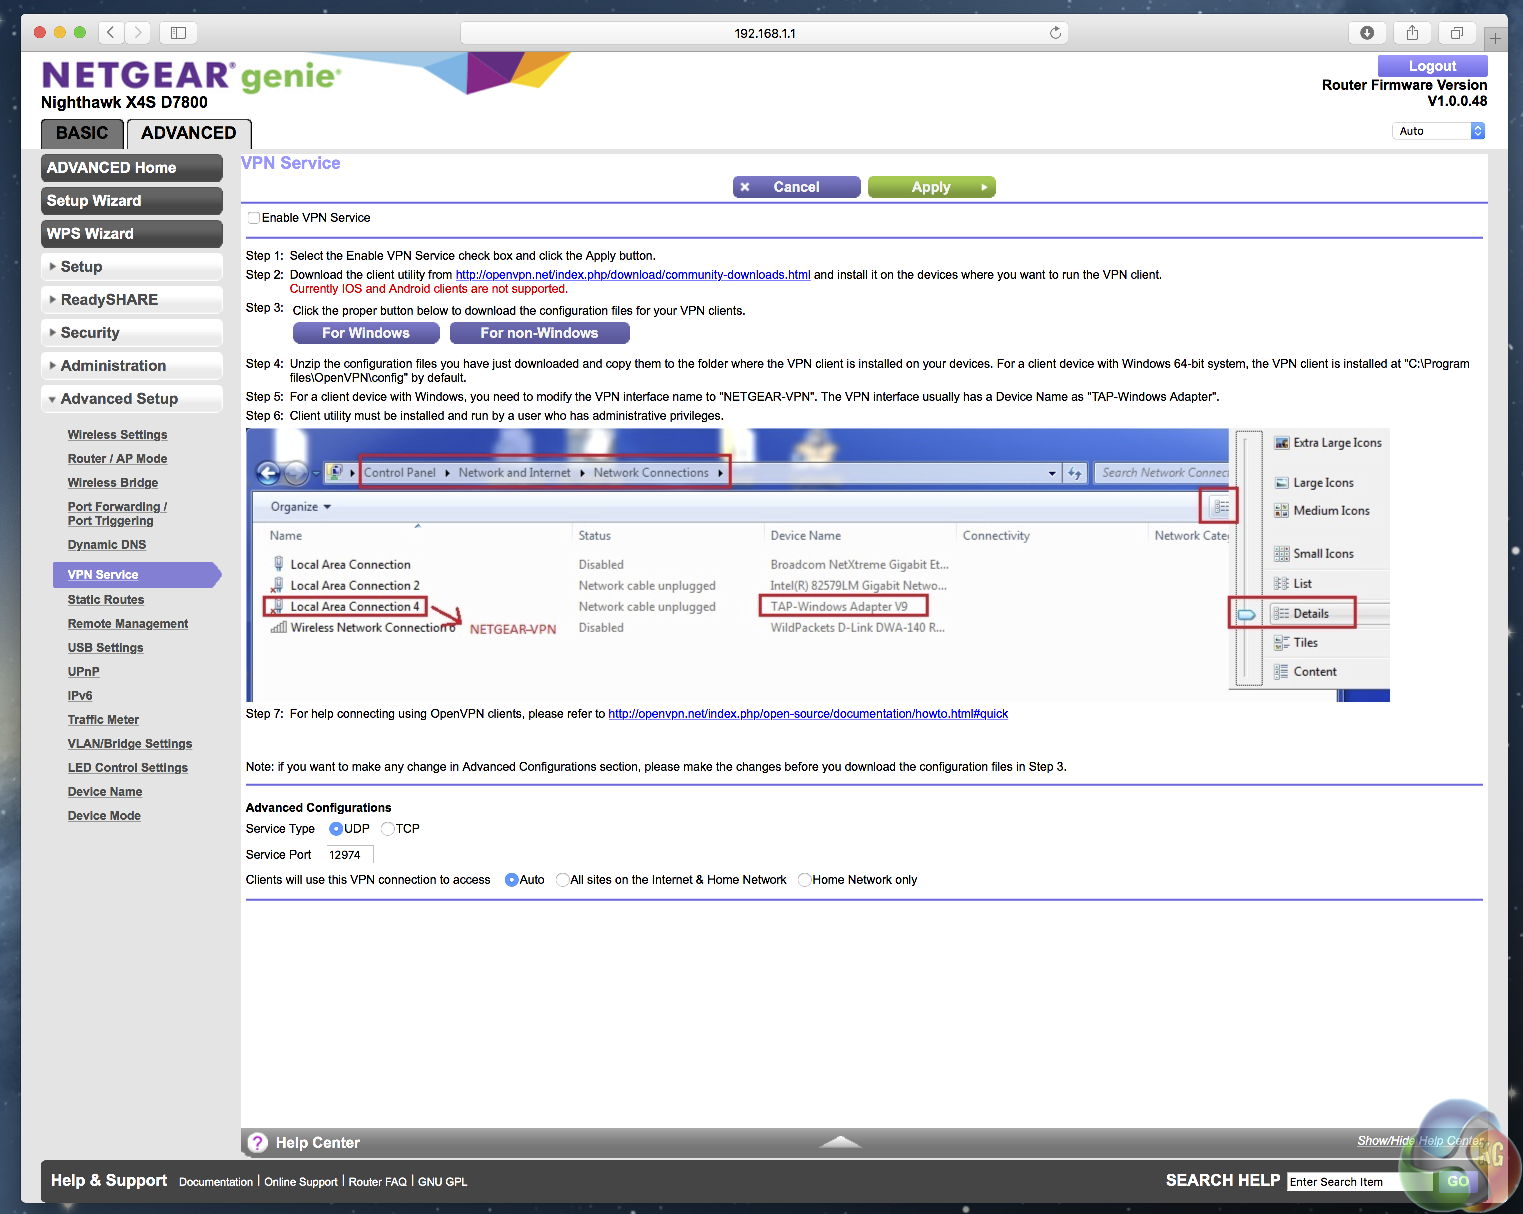The width and height of the screenshot is (1523, 1214).
Task: Click the Safari share icon
Action: 1412,33
